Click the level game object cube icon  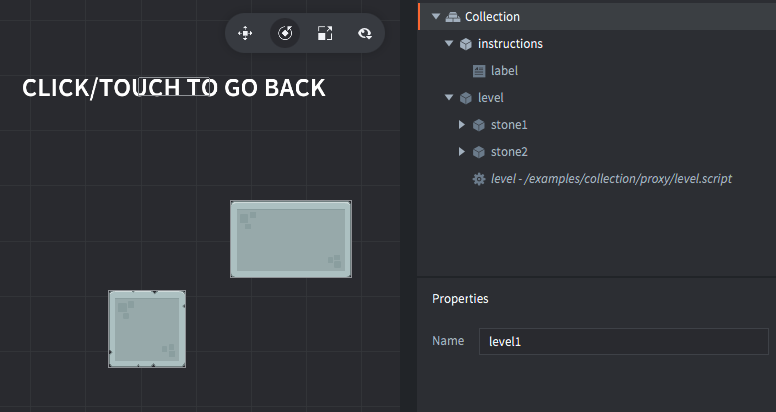pyautogui.click(x=465, y=98)
